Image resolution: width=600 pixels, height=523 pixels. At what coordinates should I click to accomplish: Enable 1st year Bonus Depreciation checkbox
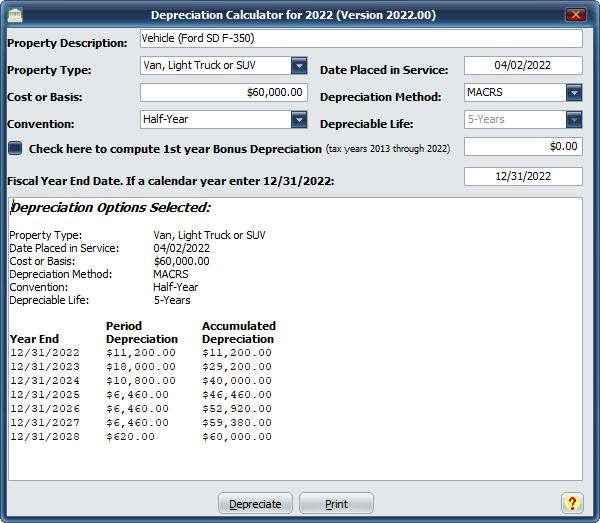(15, 148)
